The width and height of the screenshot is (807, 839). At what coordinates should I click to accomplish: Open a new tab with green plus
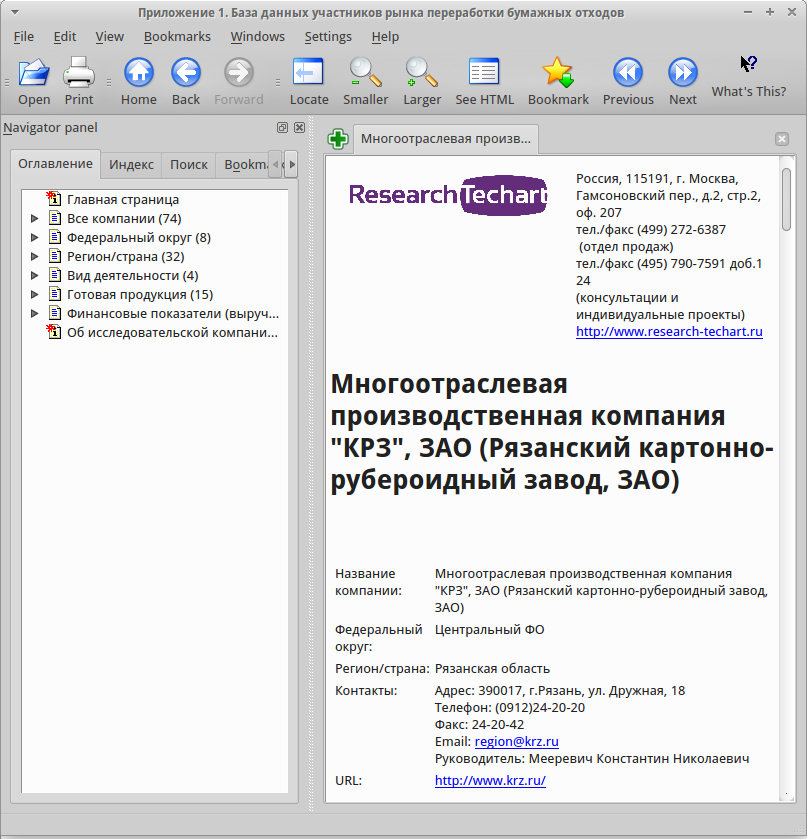tap(338, 139)
